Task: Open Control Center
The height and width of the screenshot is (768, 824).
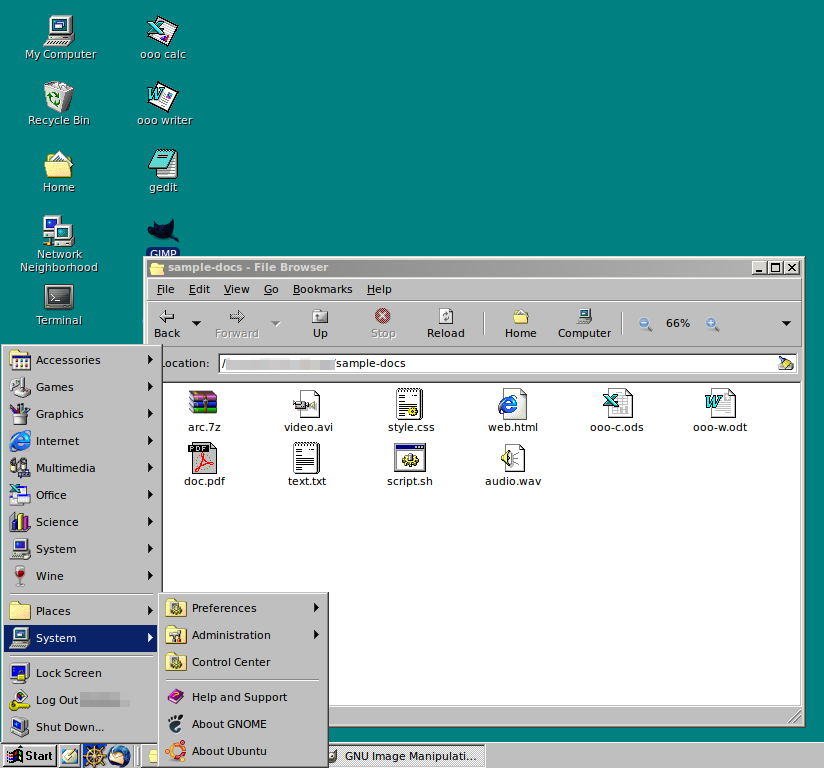Action: tap(243, 662)
